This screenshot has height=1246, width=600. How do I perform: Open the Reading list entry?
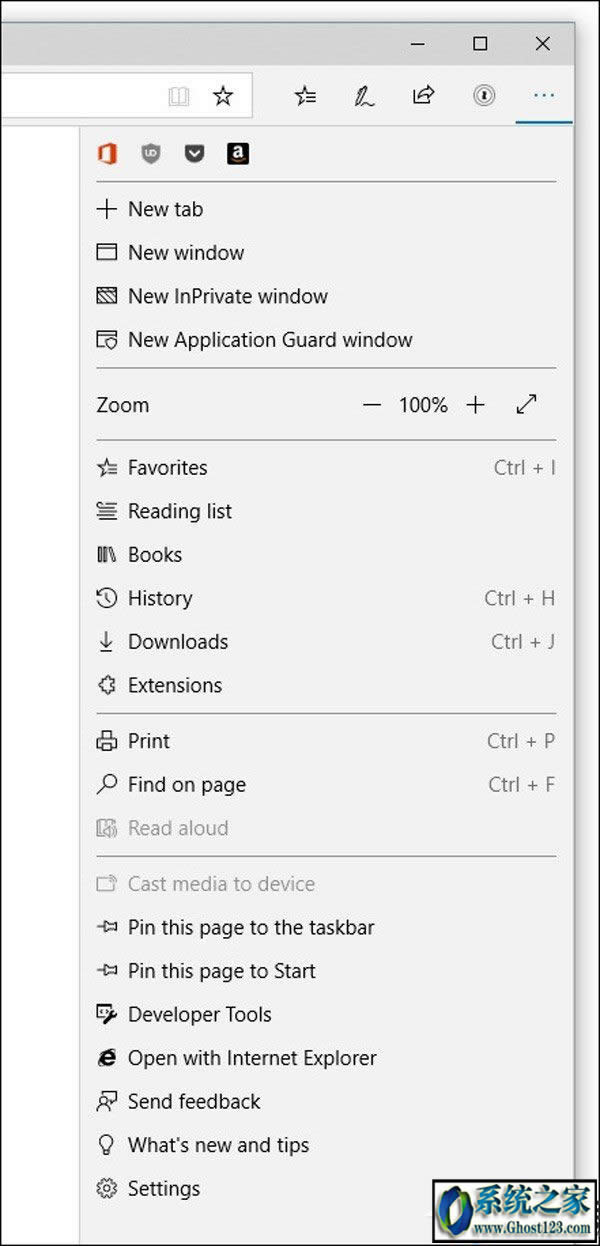click(x=179, y=511)
